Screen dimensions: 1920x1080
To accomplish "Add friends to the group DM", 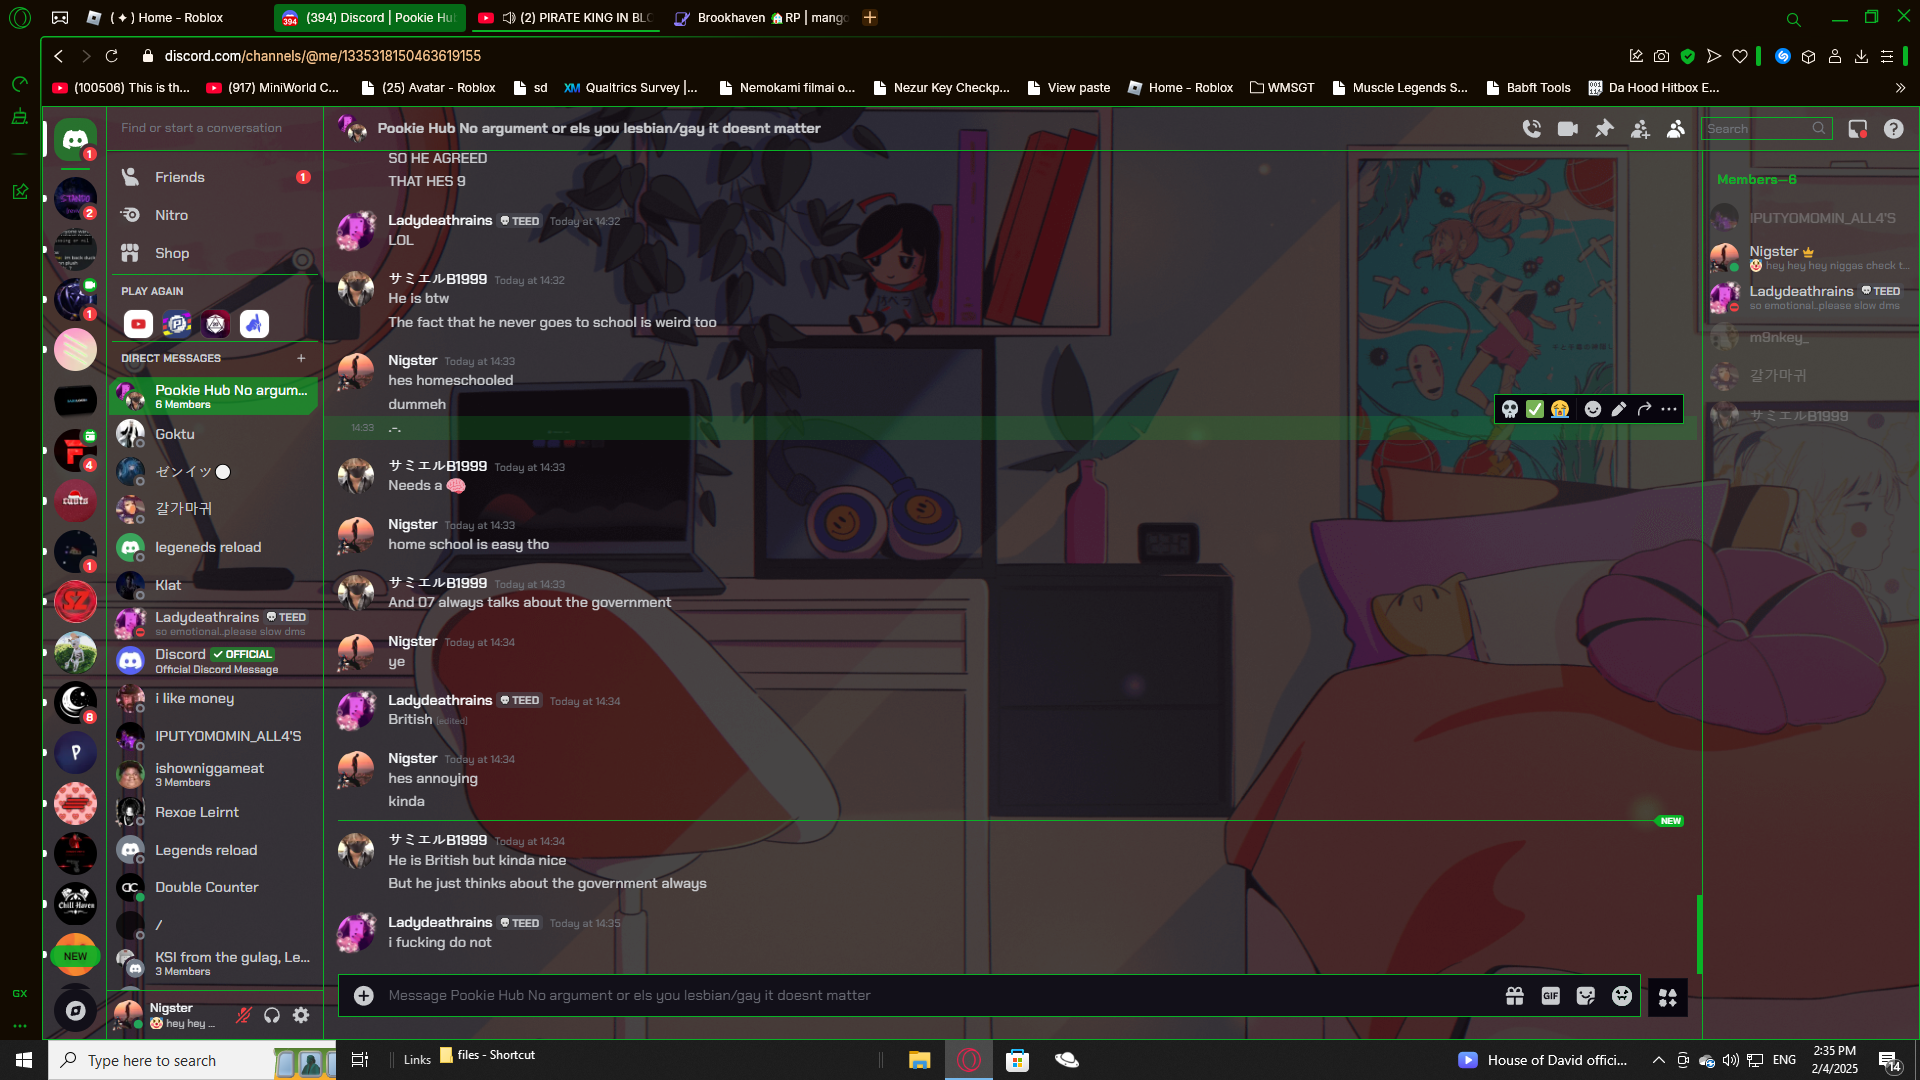I will (x=1640, y=129).
